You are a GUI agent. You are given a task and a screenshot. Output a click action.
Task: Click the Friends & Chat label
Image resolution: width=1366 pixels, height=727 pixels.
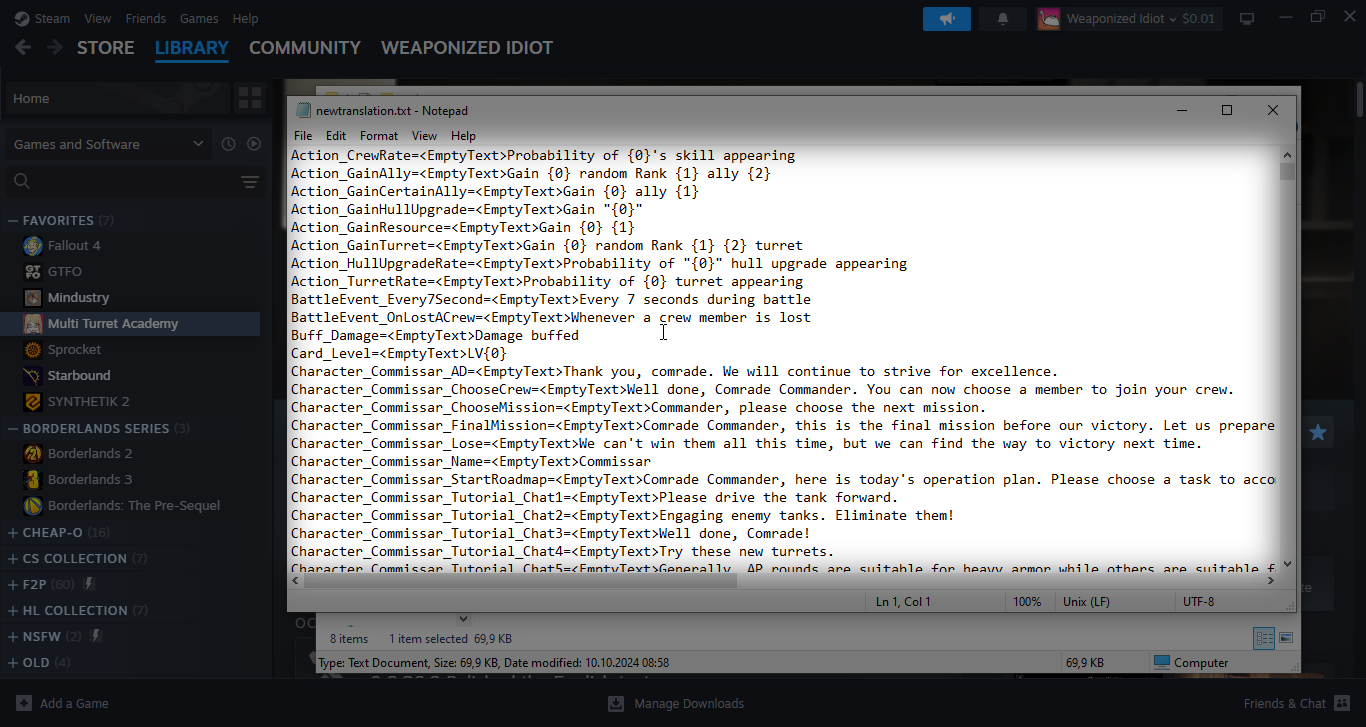point(1285,703)
